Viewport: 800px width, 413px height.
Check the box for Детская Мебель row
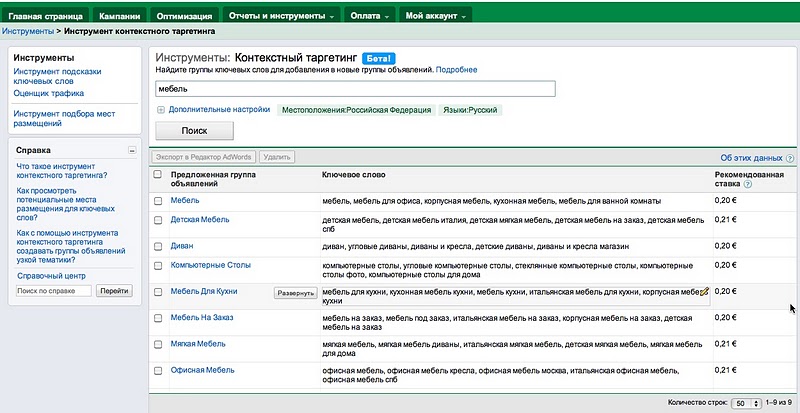point(158,220)
